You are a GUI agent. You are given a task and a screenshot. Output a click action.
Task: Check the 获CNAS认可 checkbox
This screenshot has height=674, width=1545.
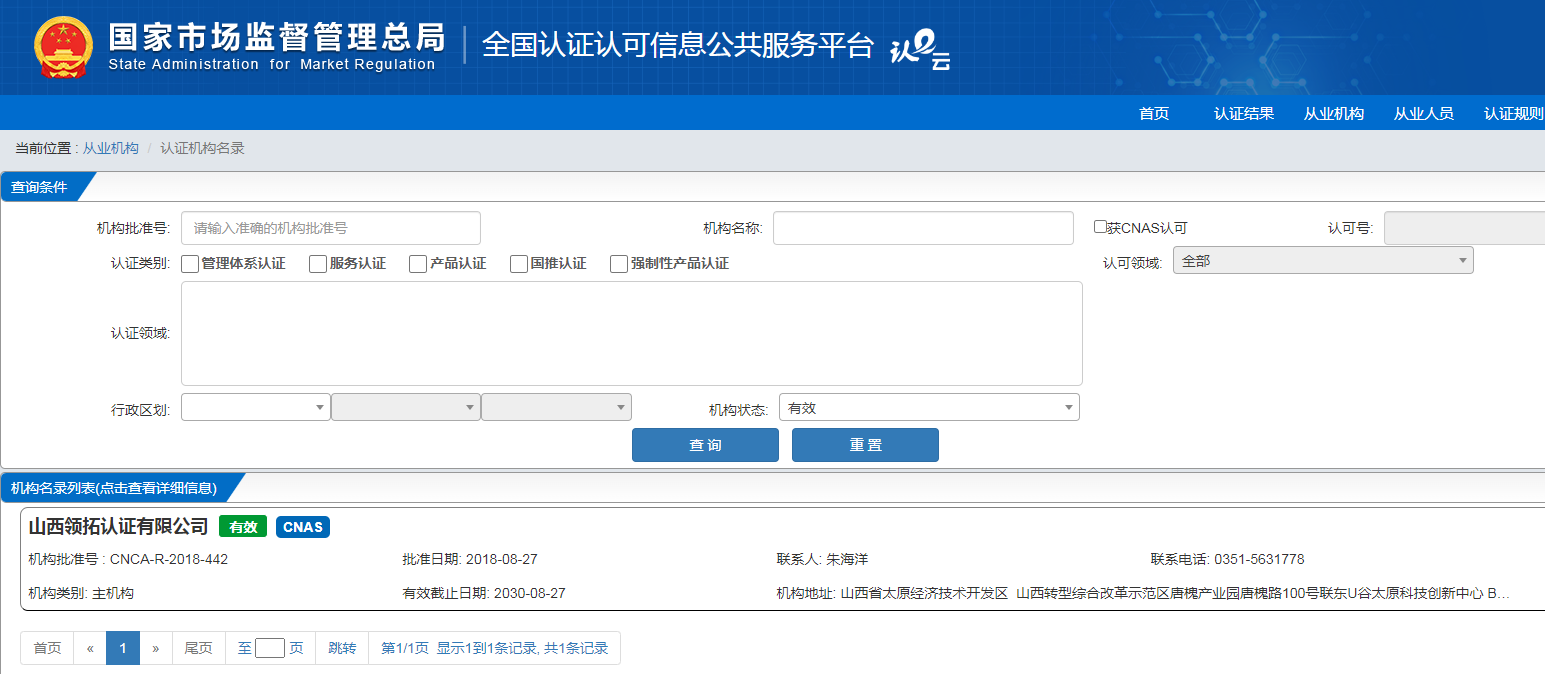click(1100, 227)
